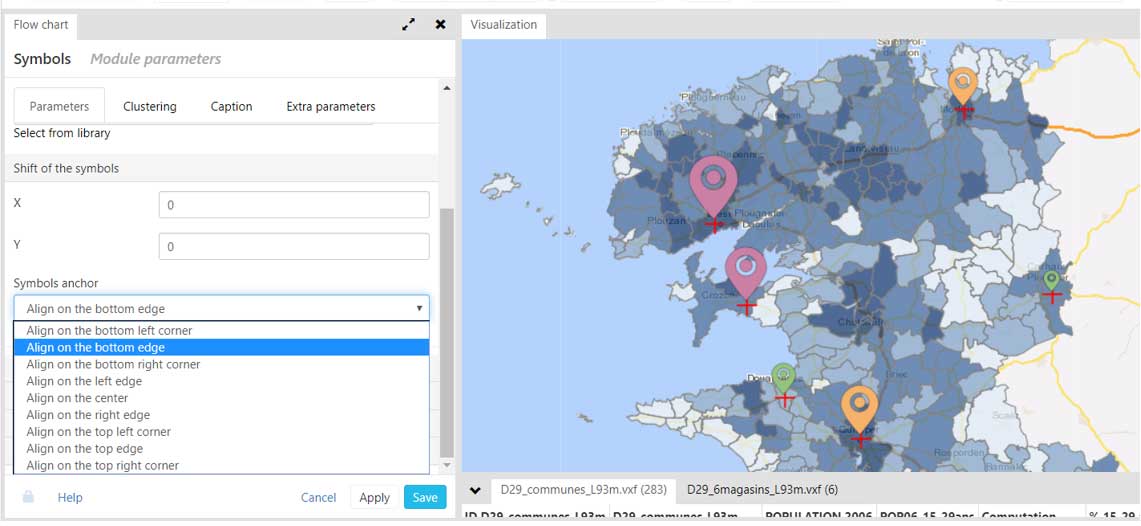
Task: Click the Select from library label
Action: tap(62, 133)
